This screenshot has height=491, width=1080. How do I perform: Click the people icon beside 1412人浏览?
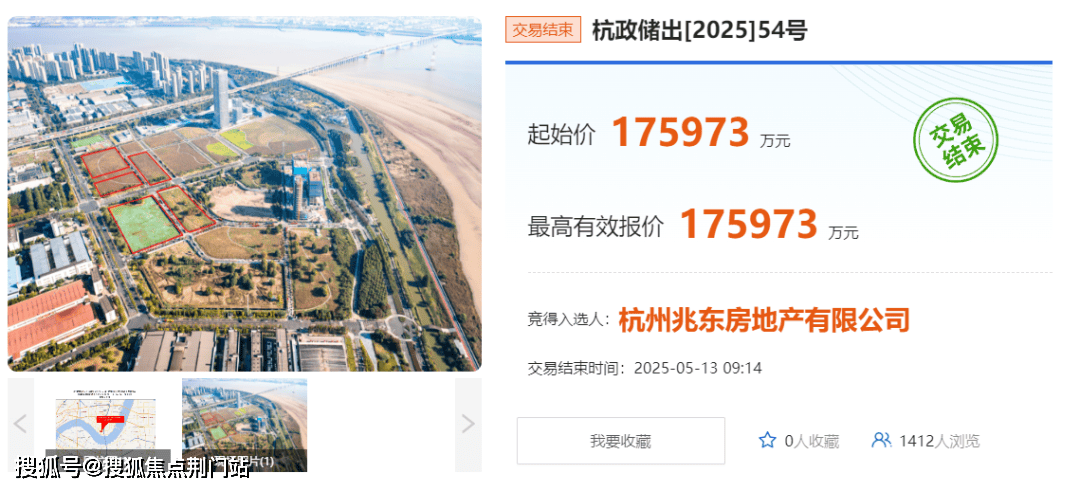(x=881, y=440)
